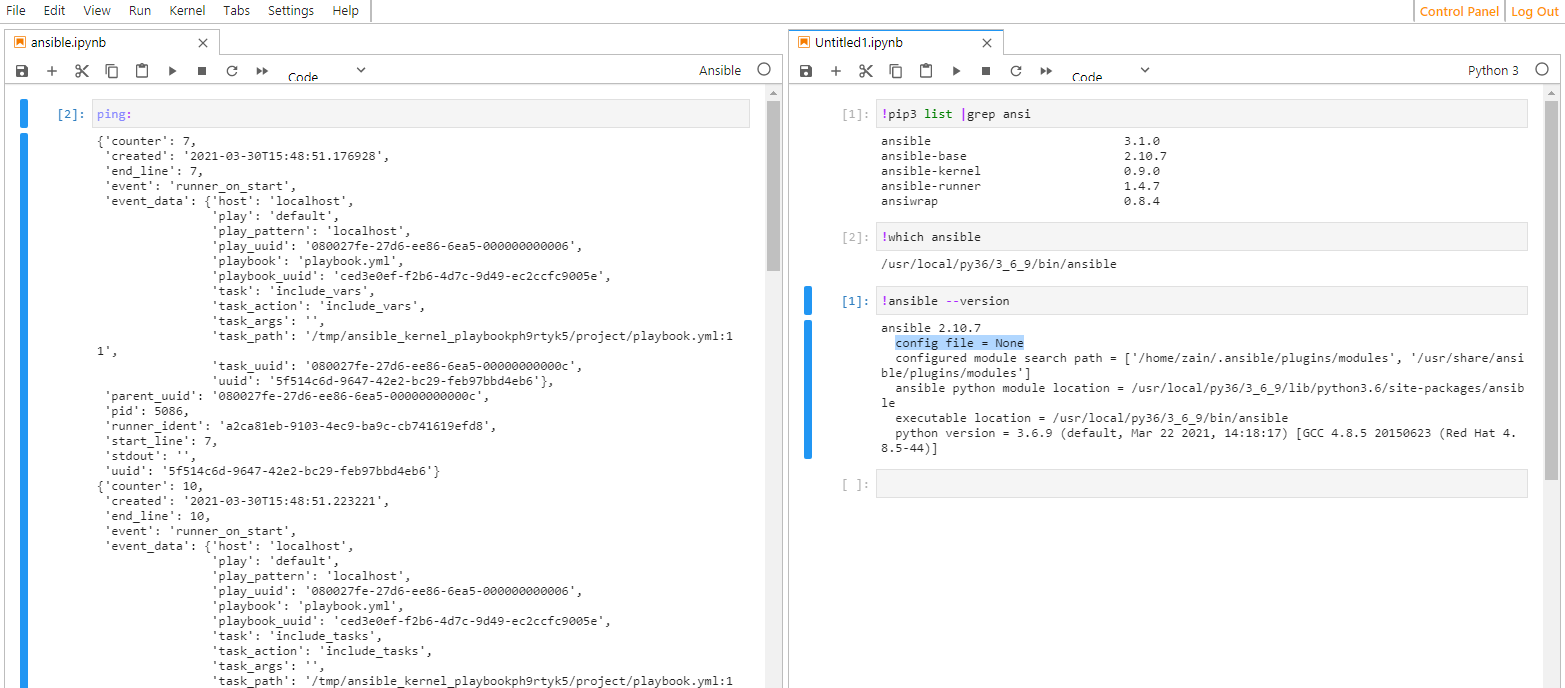Screen dimensions: 1565x688
Task: Copy the selected cell in Untitled1.ipynb
Action: 895,70
